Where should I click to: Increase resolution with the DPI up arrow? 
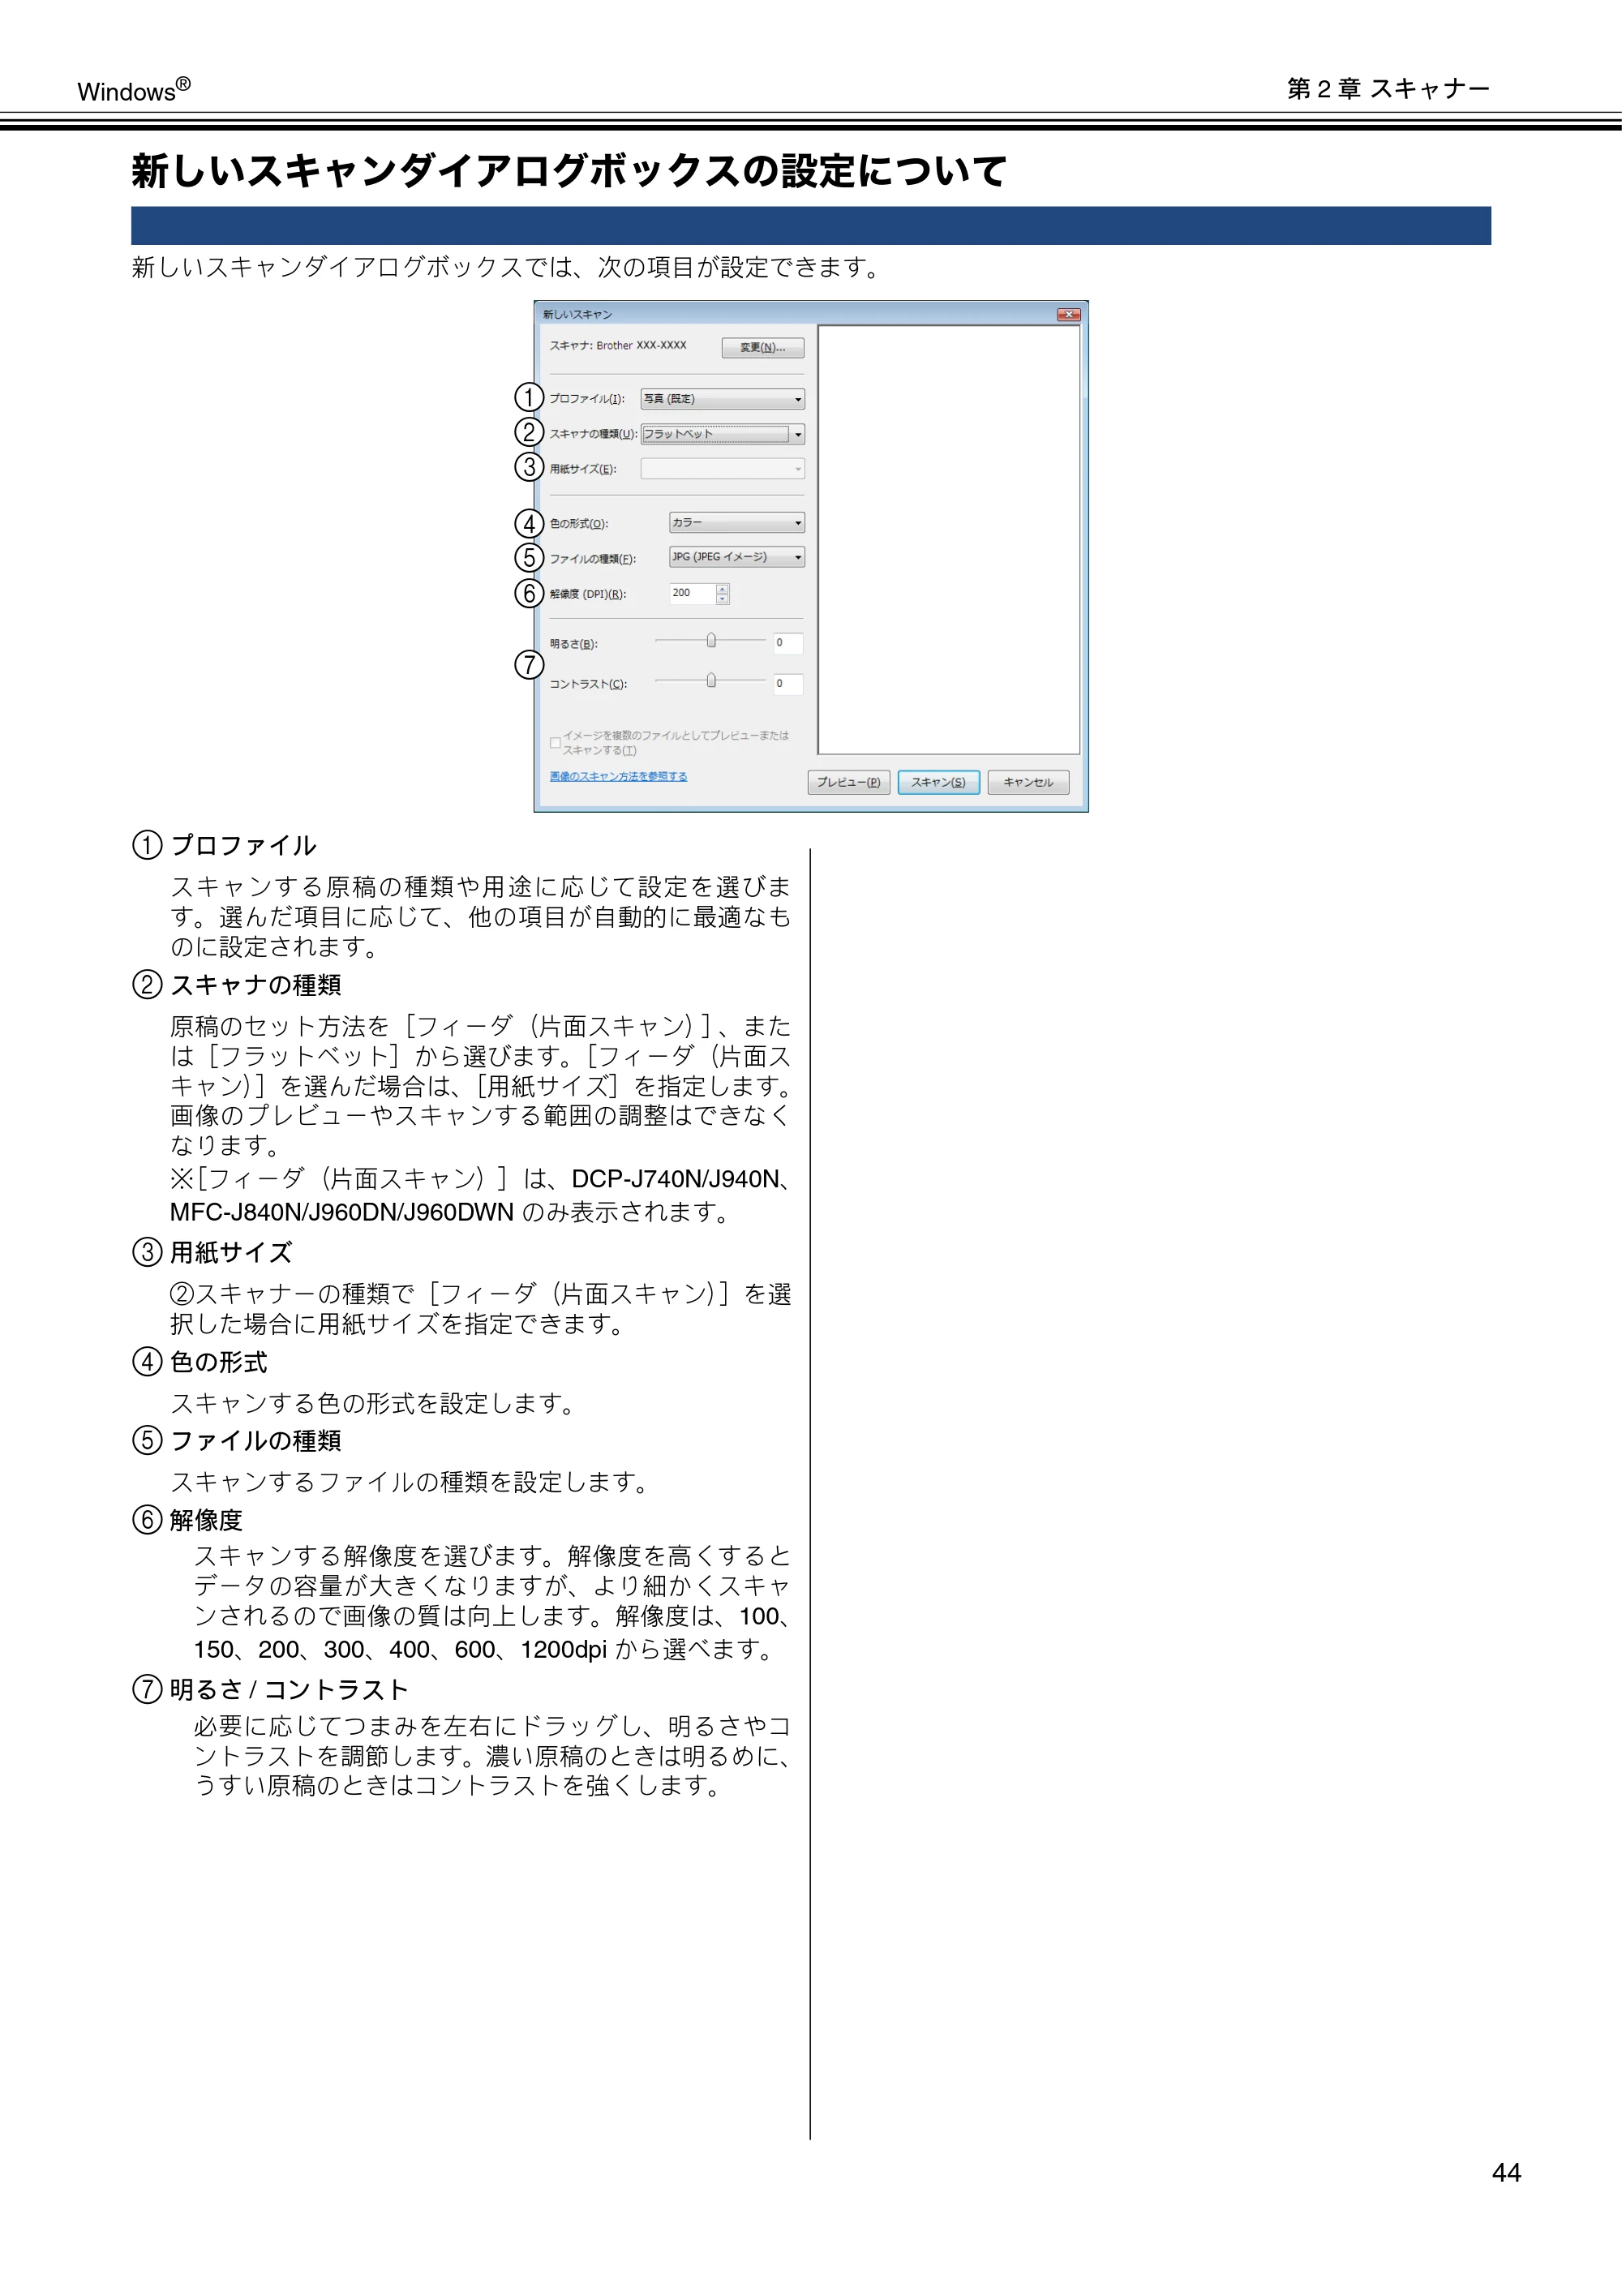[723, 589]
